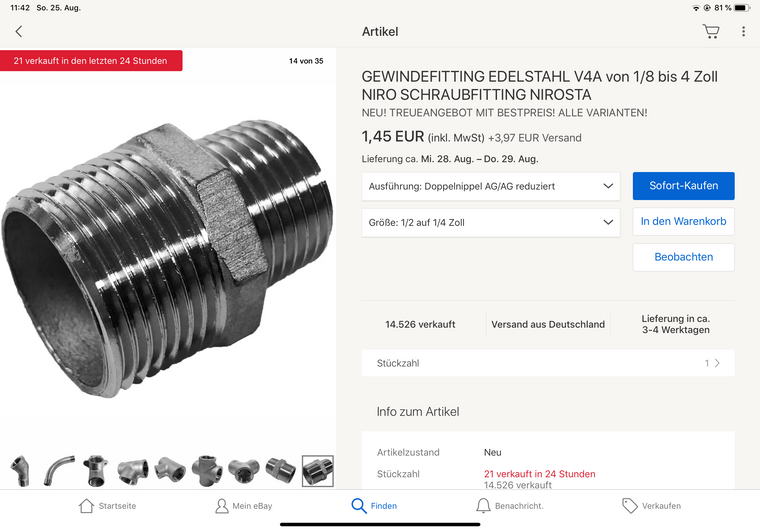Select the first elbow fitting thumbnail

(x=20, y=470)
